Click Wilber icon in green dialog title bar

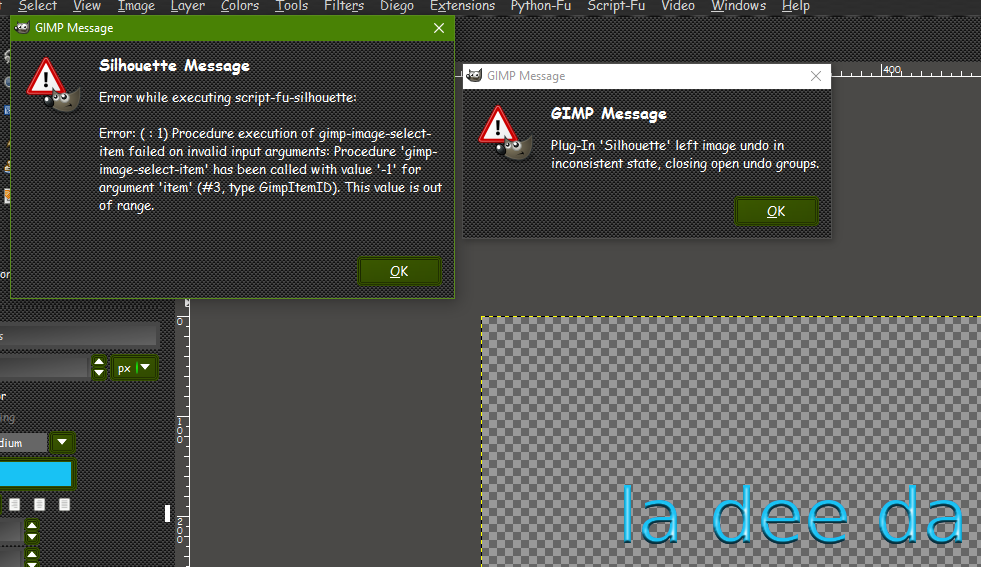(x=23, y=28)
